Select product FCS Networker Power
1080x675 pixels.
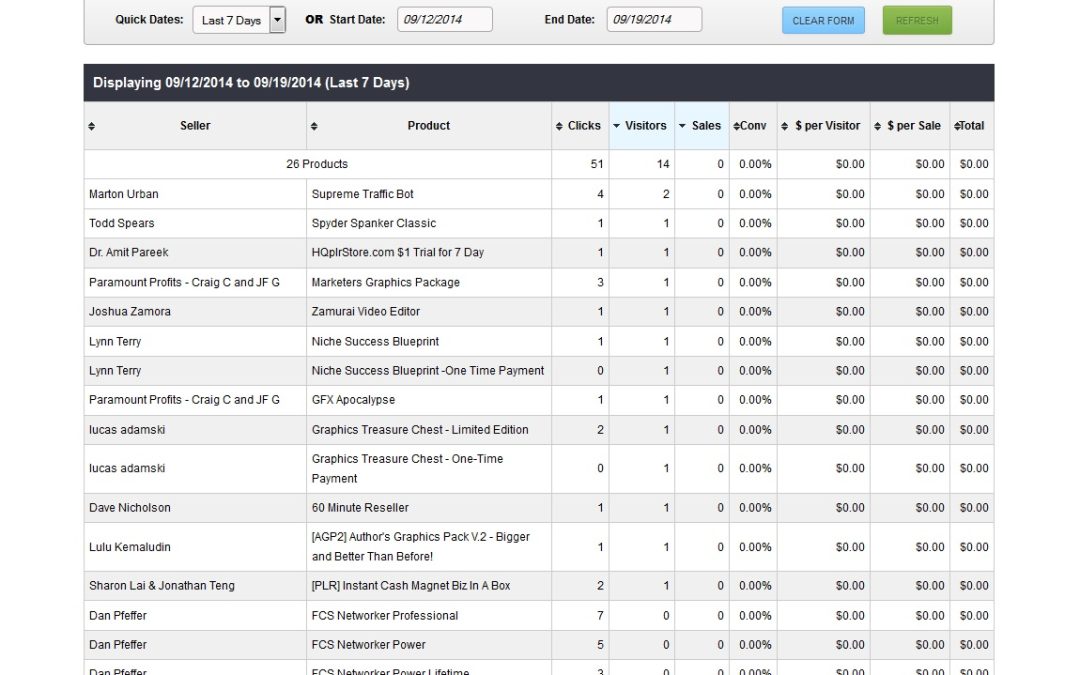(x=368, y=645)
